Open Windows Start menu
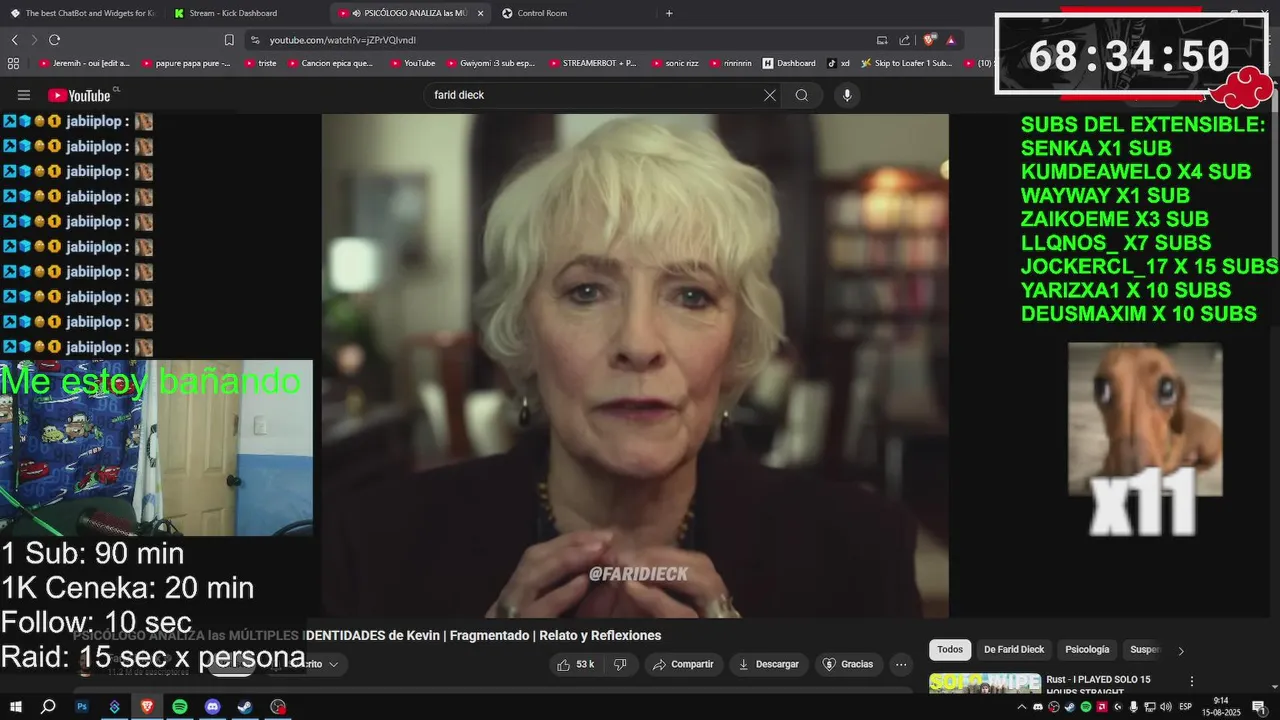The image size is (1280, 720). 15,706
